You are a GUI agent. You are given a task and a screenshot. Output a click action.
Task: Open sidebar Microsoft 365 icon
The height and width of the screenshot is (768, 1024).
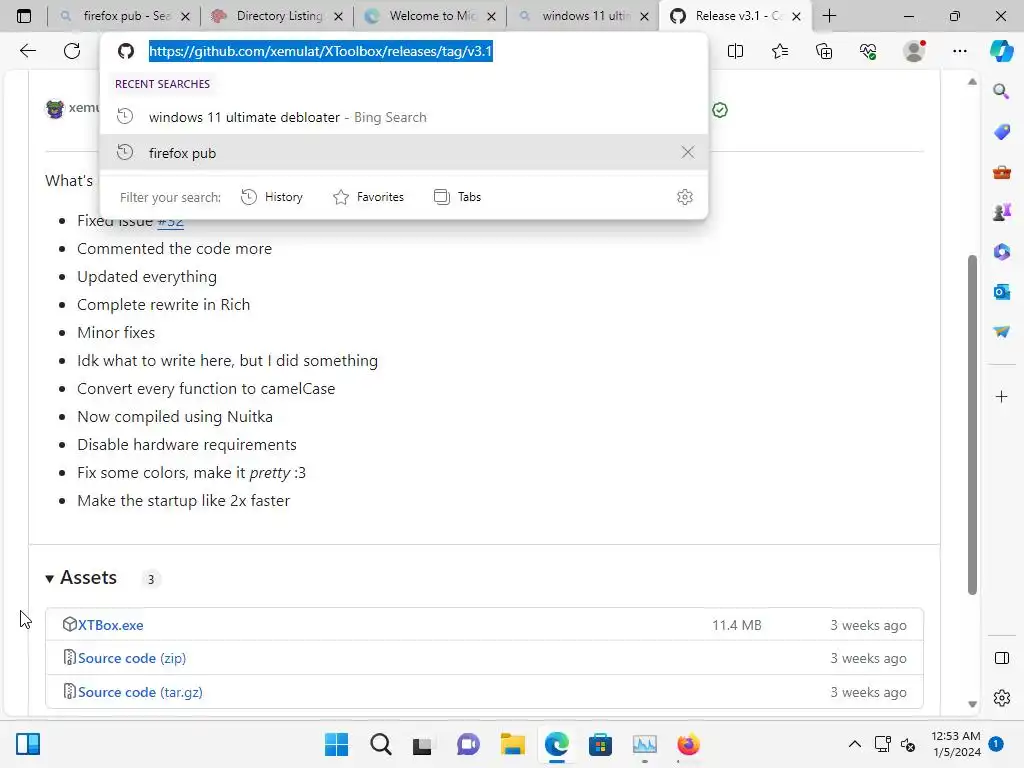click(1001, 251)
